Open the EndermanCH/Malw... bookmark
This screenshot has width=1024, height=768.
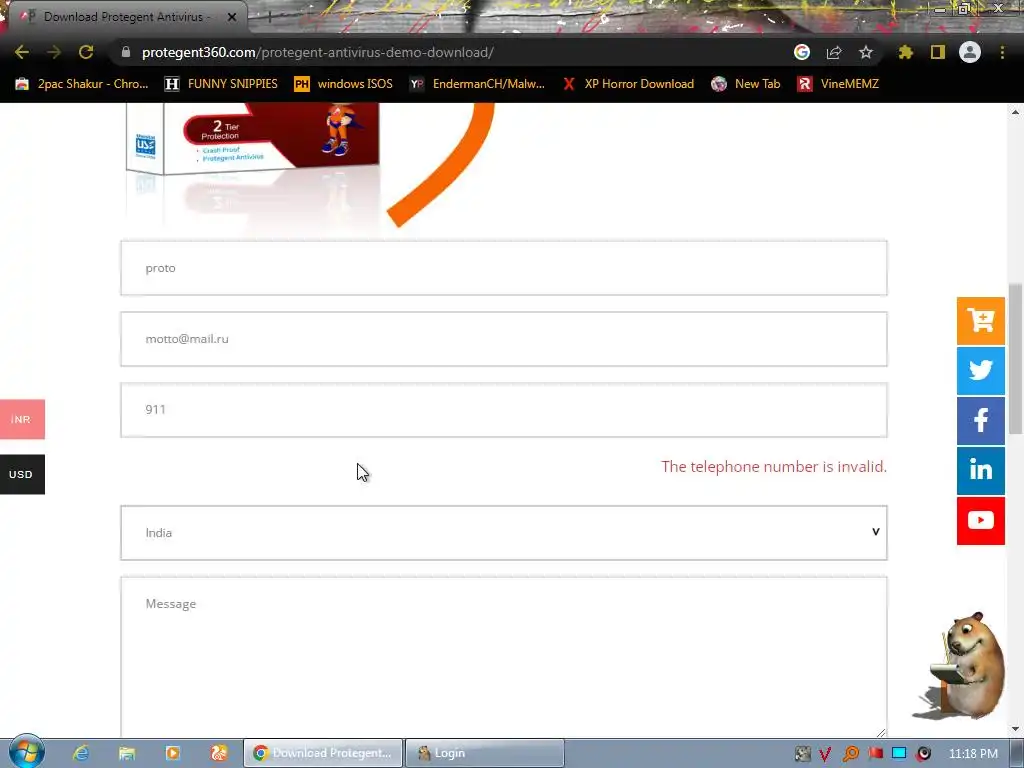pyautogui.click(x=477, y=84)
